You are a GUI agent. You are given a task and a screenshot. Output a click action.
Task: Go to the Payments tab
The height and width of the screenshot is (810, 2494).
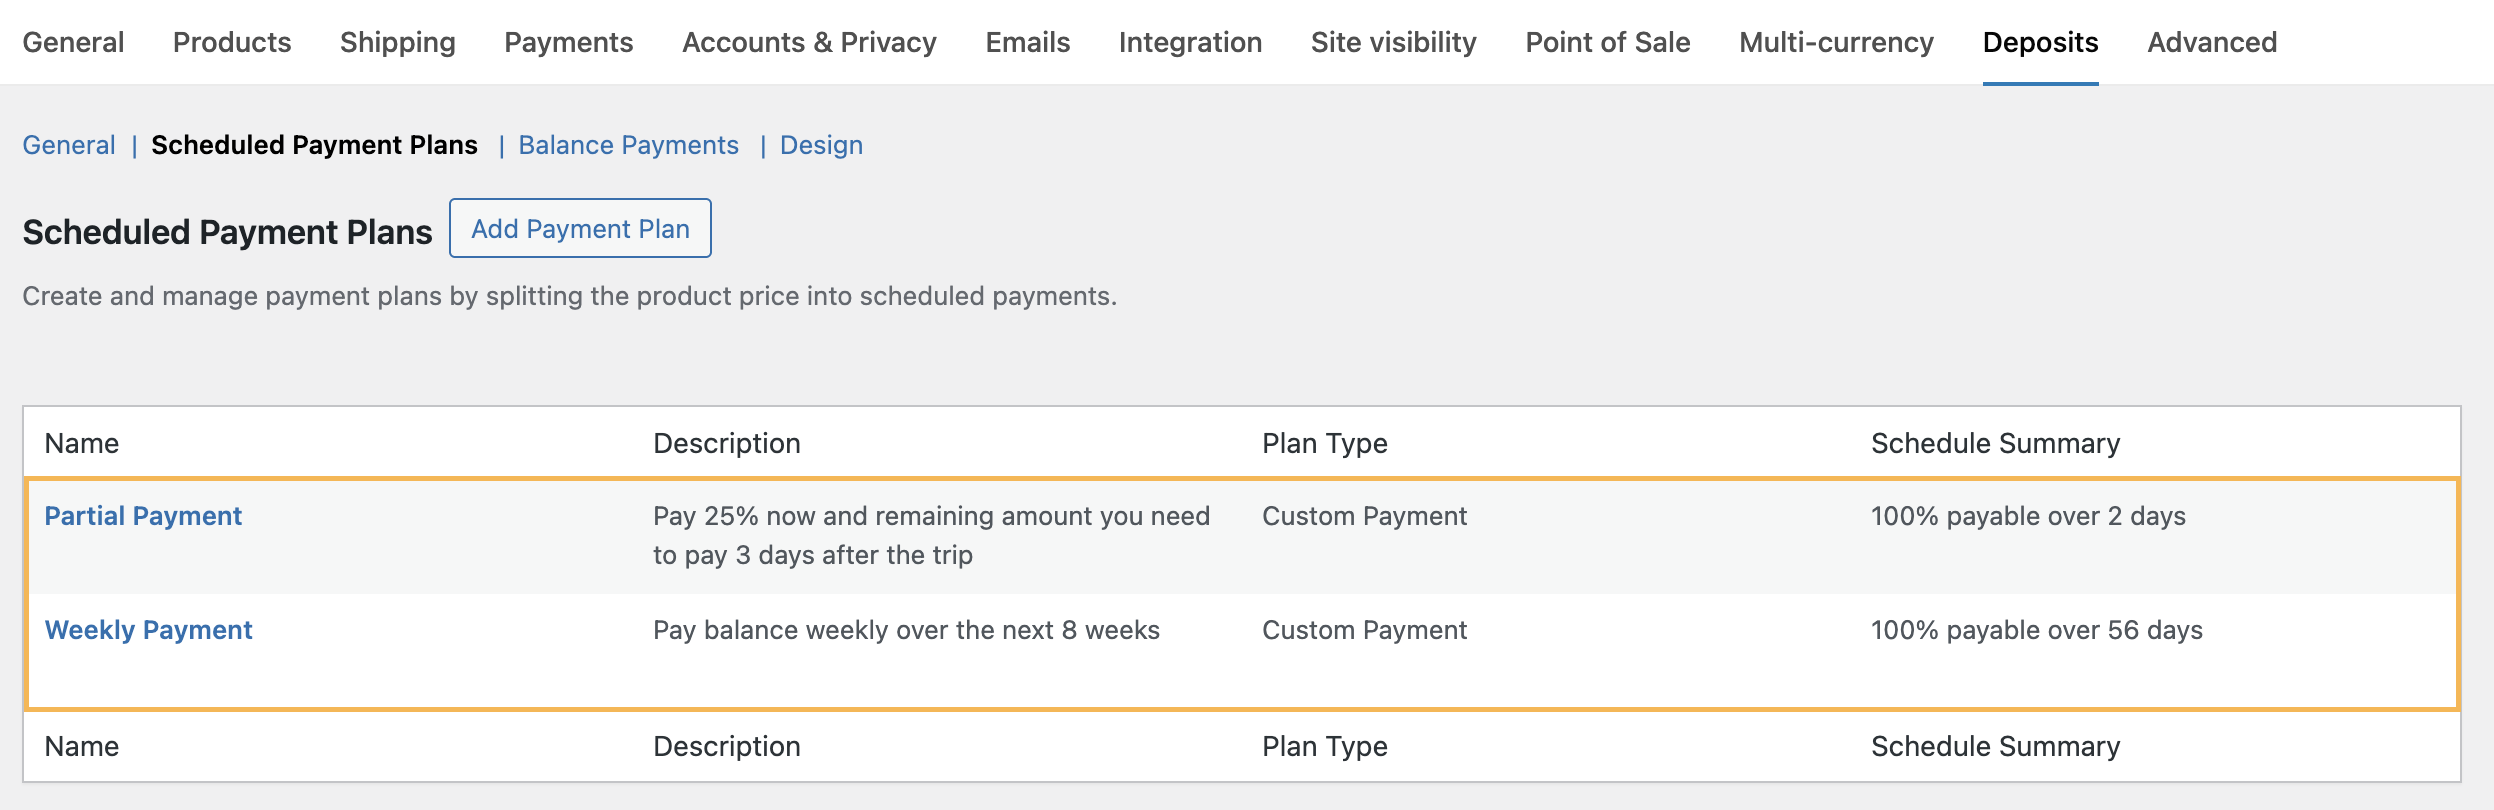tap(568, 42)
